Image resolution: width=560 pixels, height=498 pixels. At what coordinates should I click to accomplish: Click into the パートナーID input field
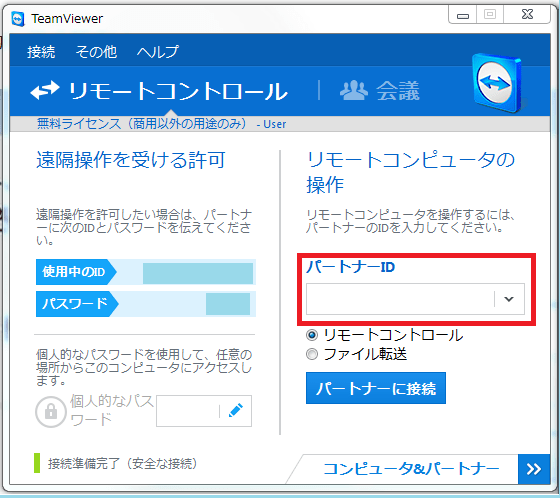(x=400, y=299)
